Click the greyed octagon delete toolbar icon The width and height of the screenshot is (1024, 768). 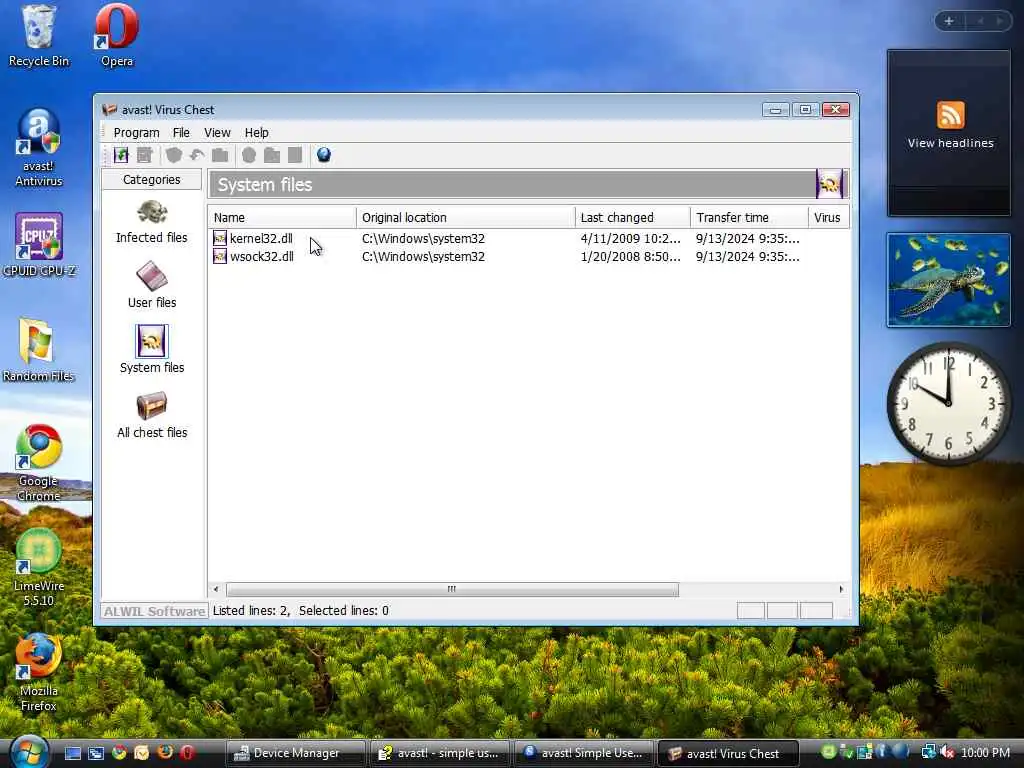[249, 155]
